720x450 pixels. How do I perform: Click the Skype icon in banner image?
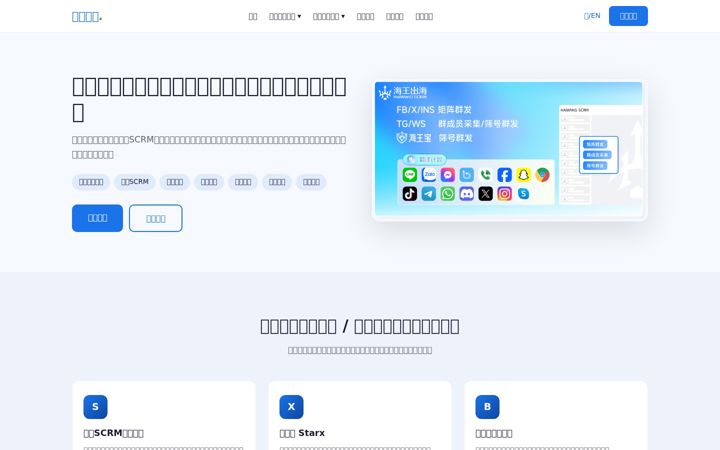(x=523, y=194)
